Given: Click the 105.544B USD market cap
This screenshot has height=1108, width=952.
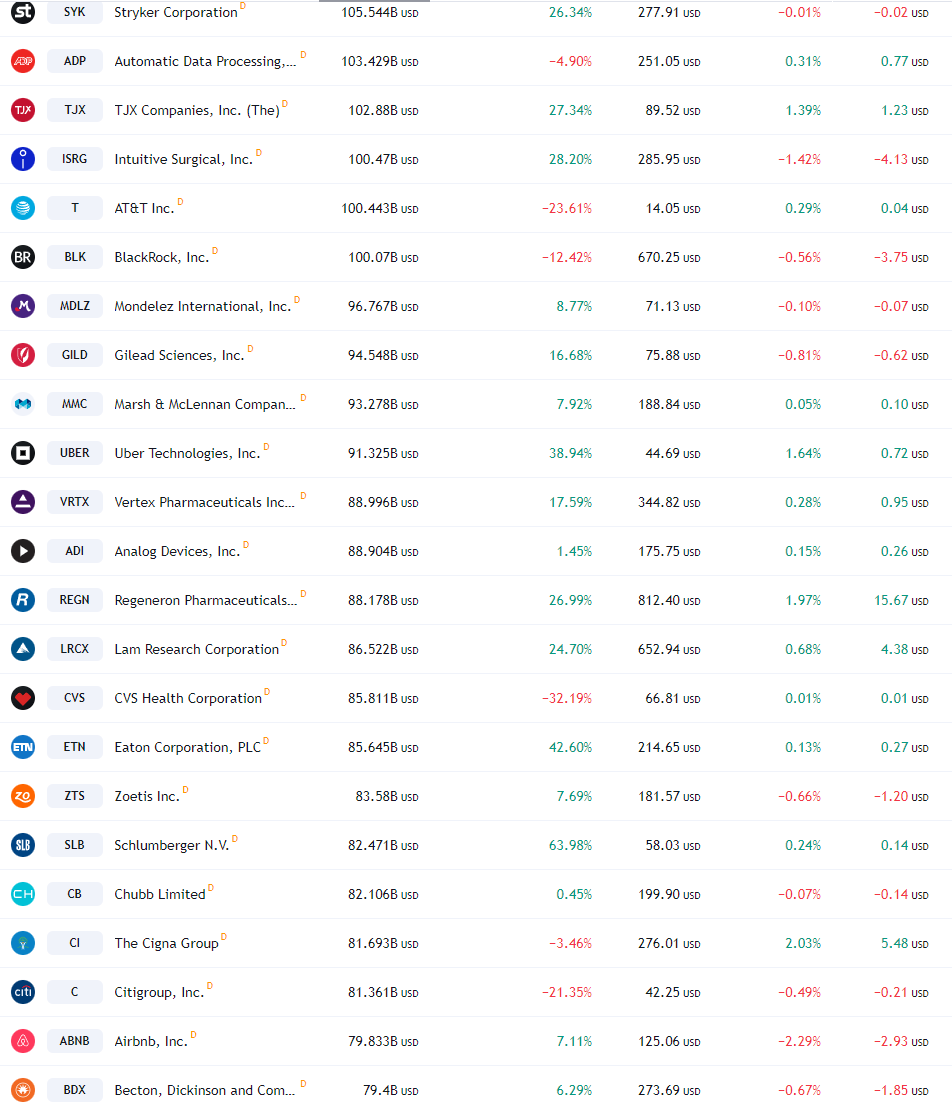Looking at the screenshot, I should (x=380, y=13).
